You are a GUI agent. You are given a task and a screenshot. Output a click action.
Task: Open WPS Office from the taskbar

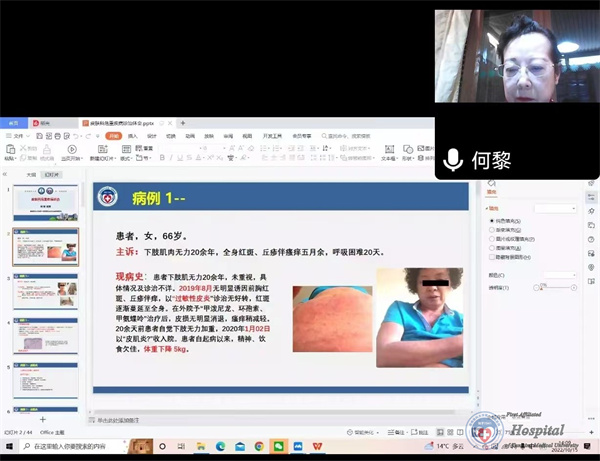pos(317,446)
